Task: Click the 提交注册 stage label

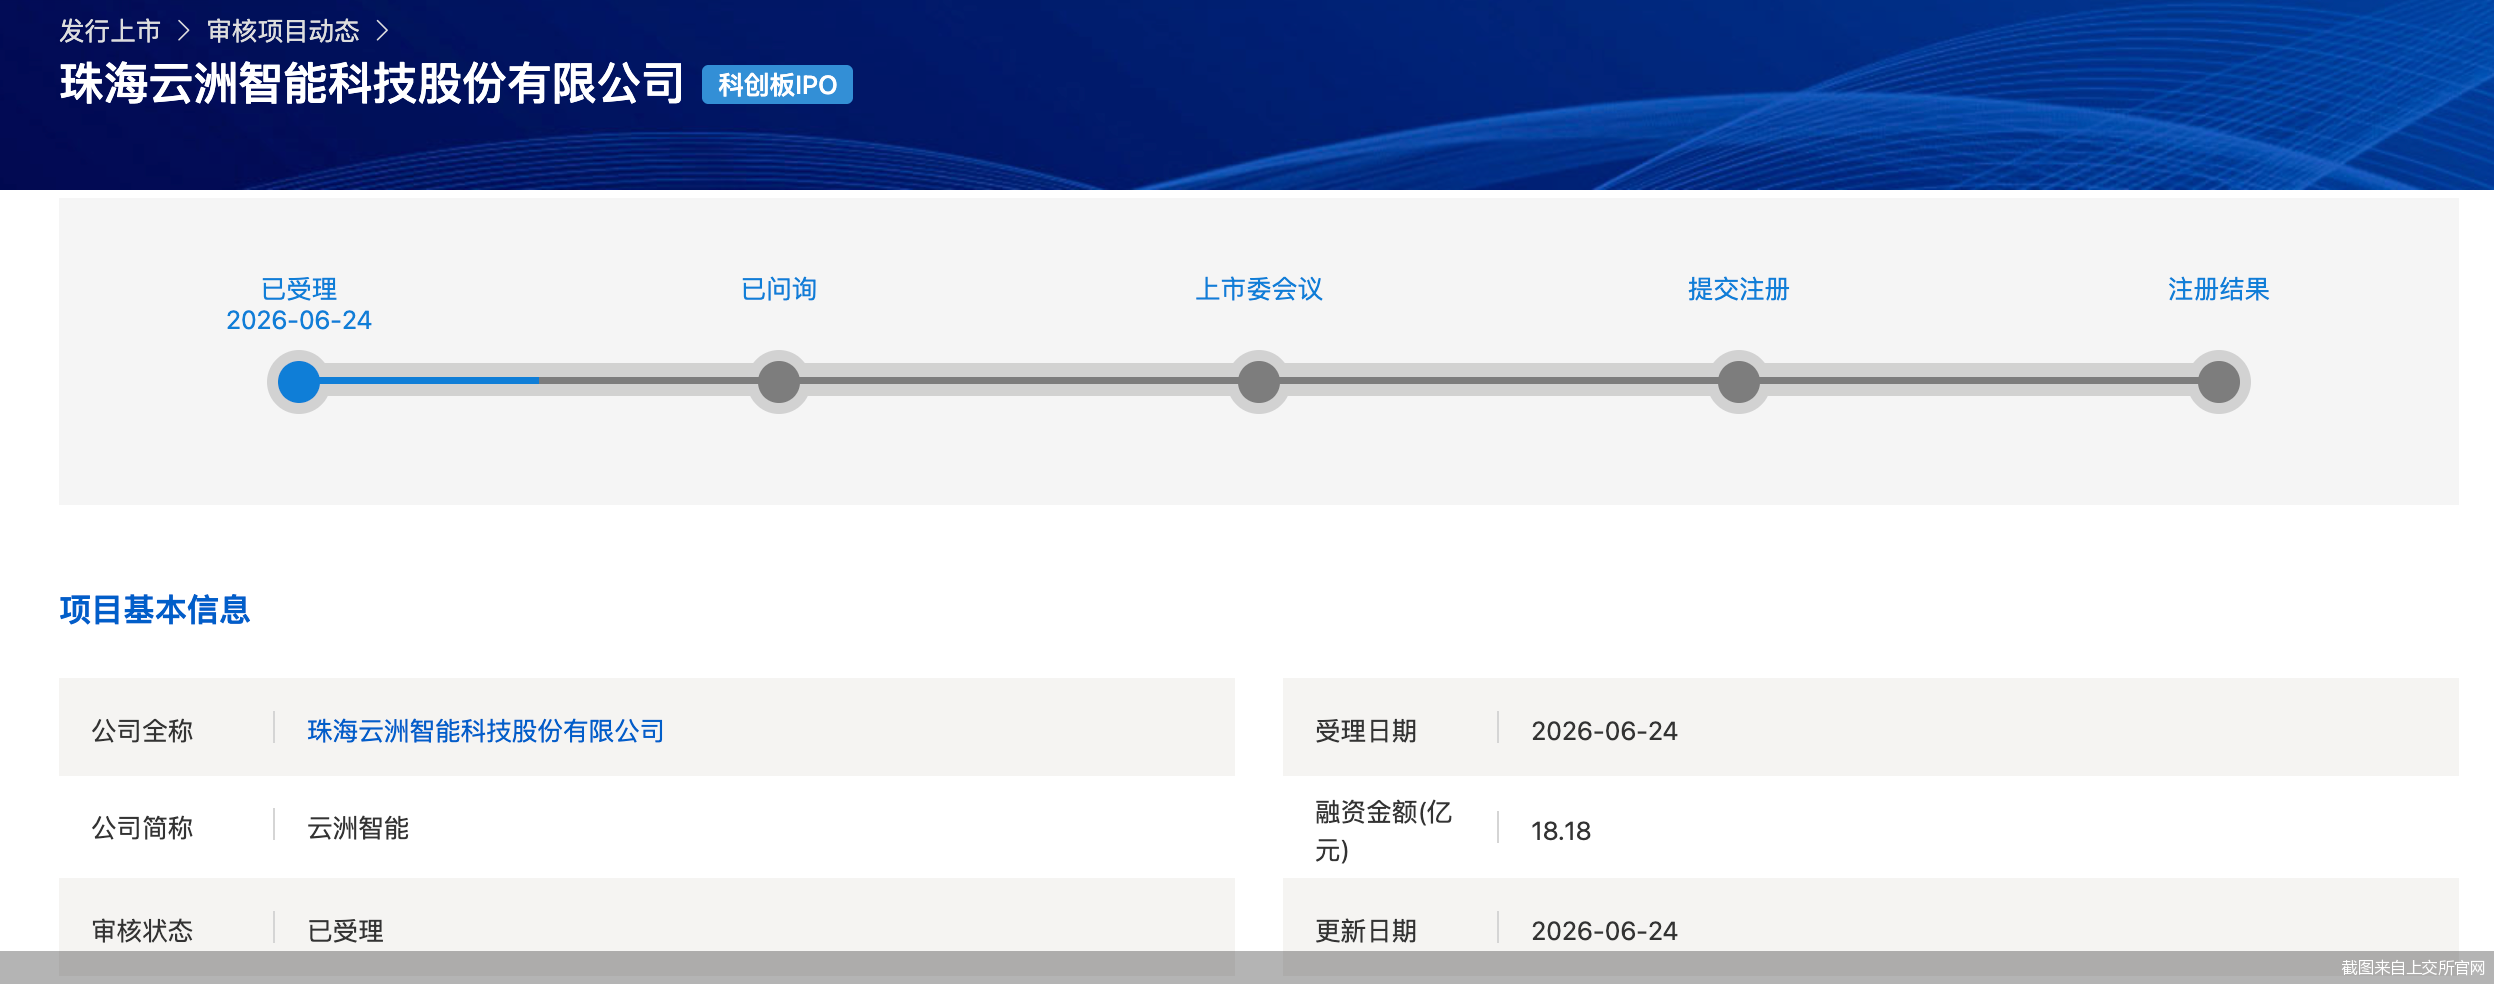Action: [x=1739, y=289]
